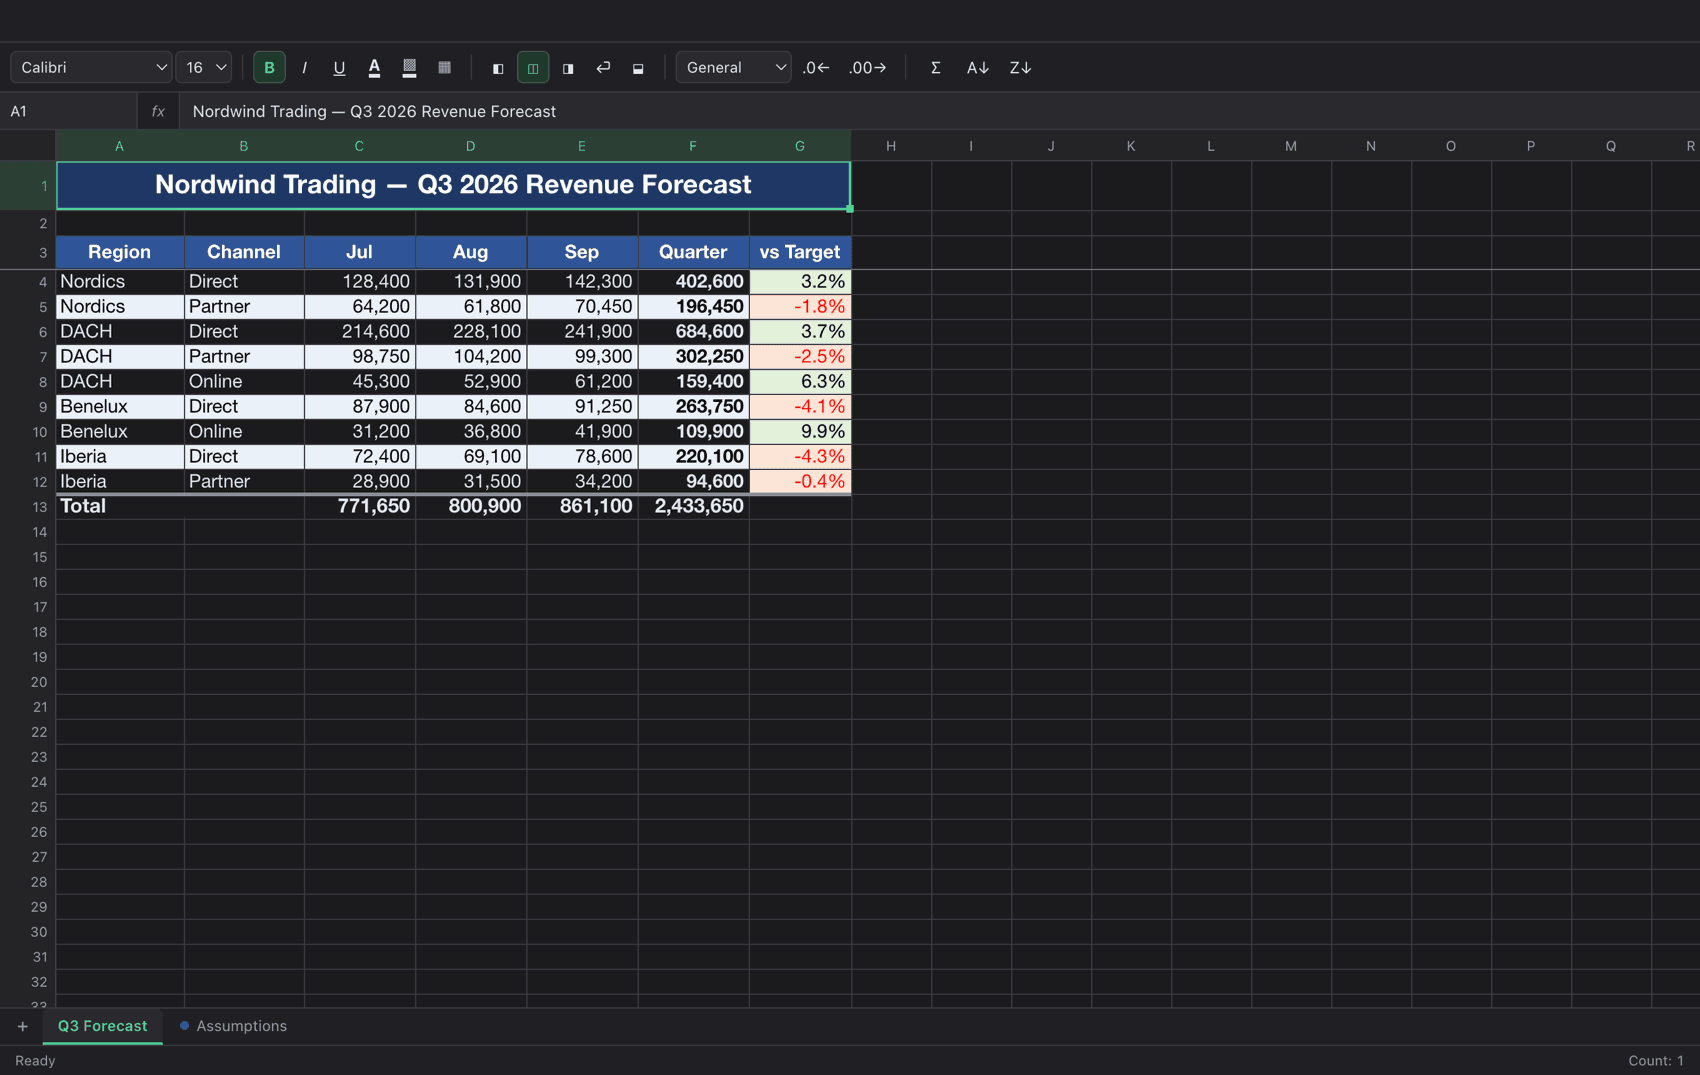Open the font color picker
The image size is (1700, 1075).
(x=374, y=67)
